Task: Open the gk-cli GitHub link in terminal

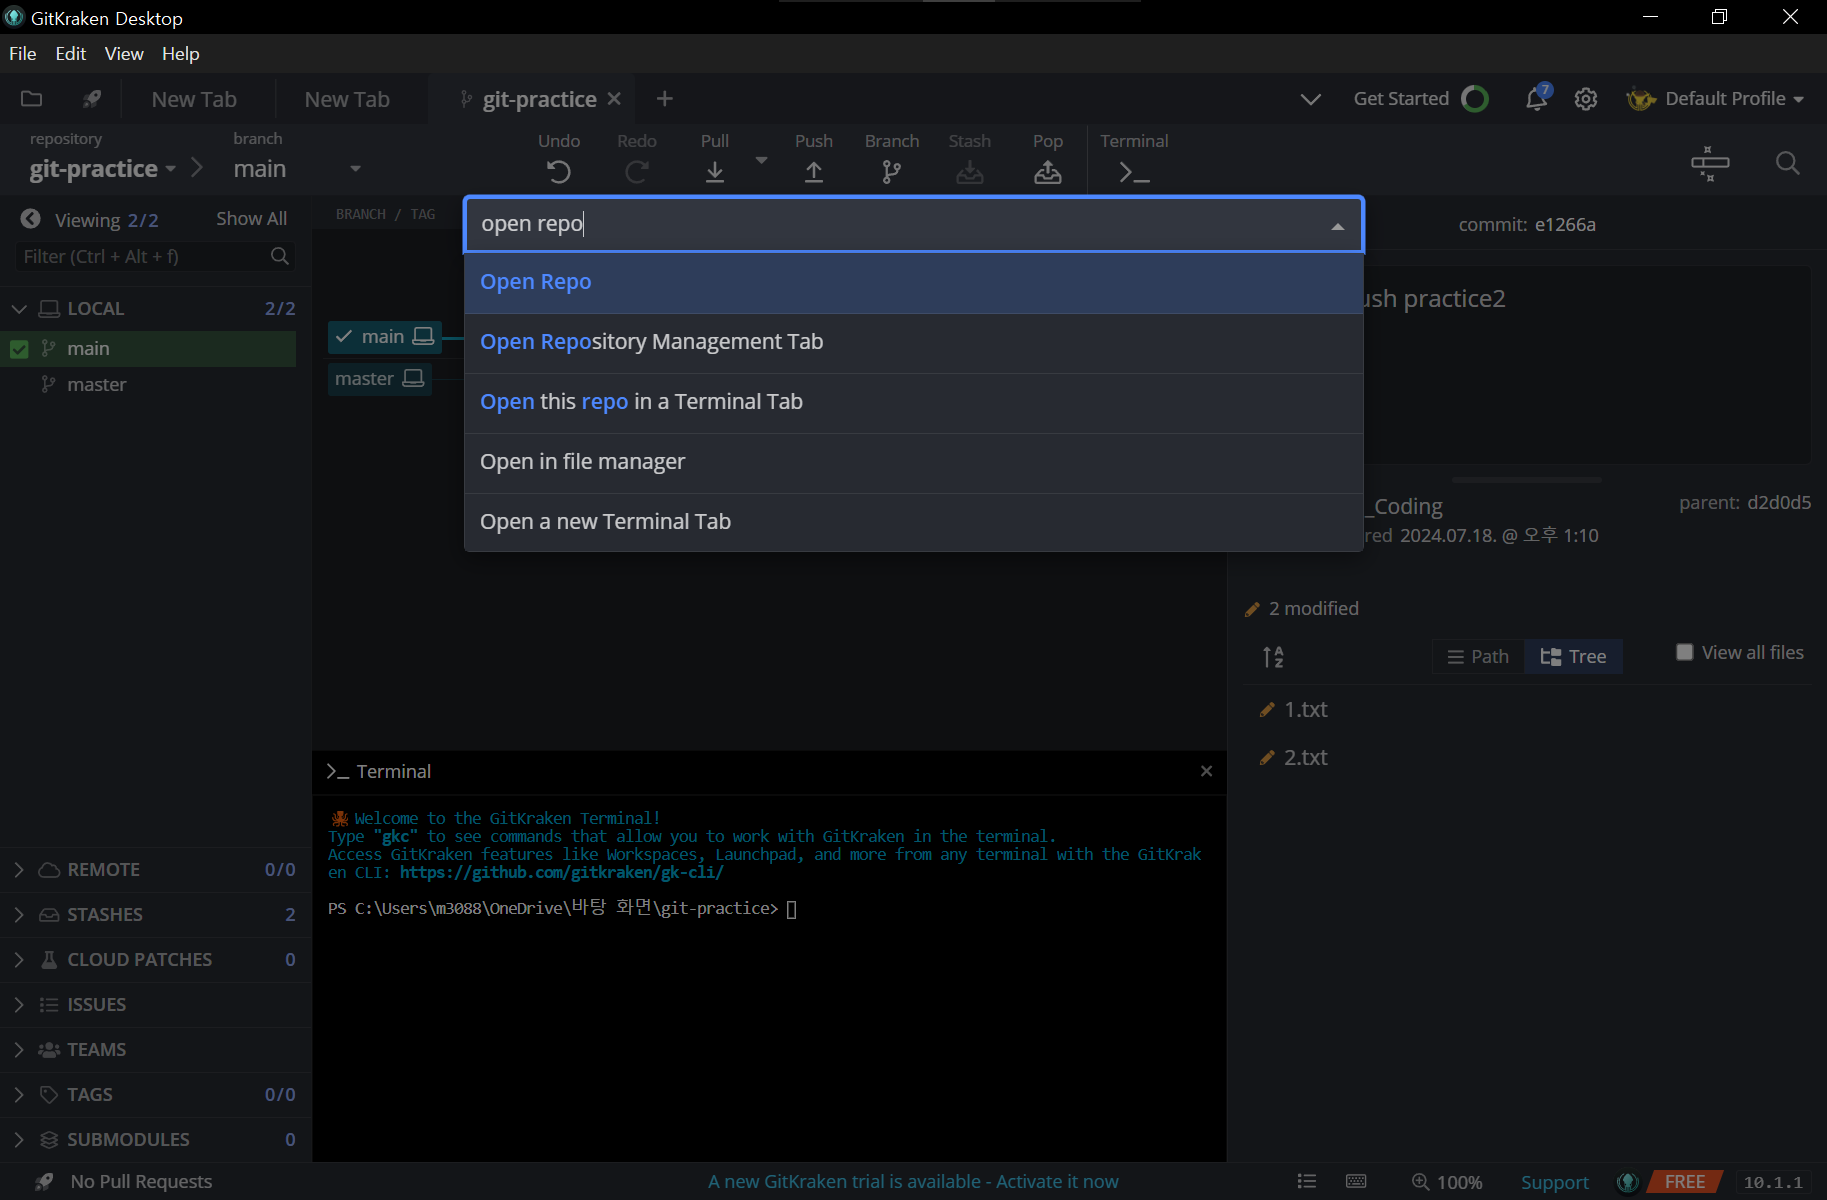Action: coord(561,872)
